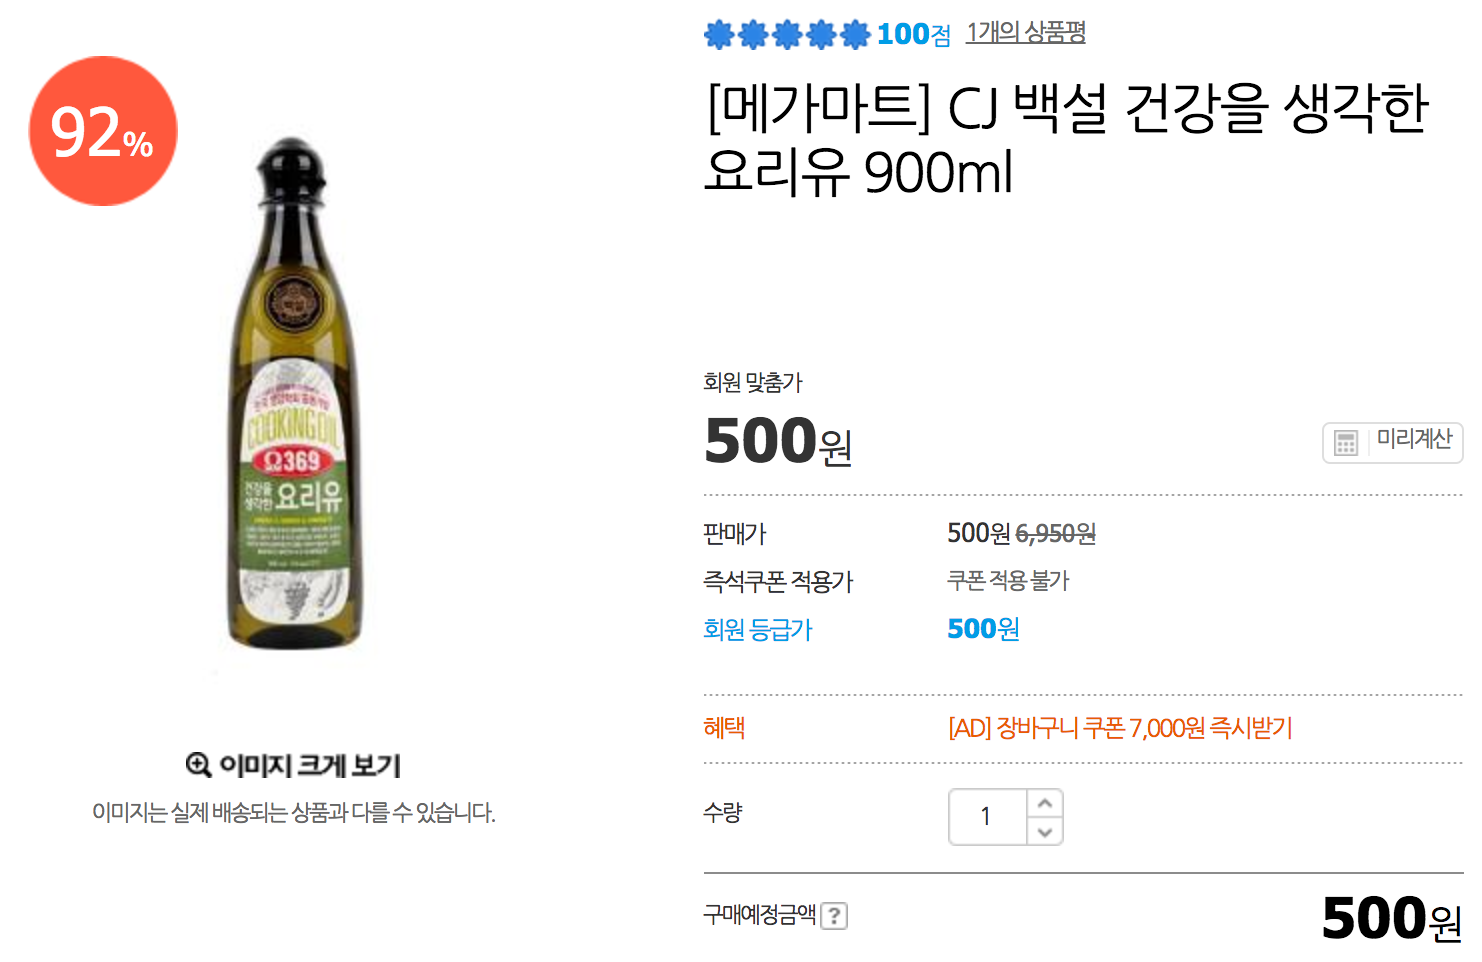Select the middle (third) rating star
Viewport: 1482px width, 962px height.
coord(787,35)
